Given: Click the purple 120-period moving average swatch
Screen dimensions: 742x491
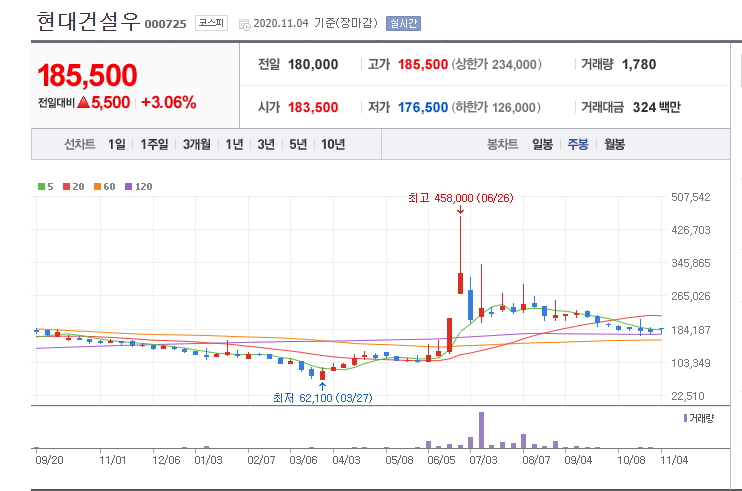Looking at the screenshot, I should (x=128, y=186).
